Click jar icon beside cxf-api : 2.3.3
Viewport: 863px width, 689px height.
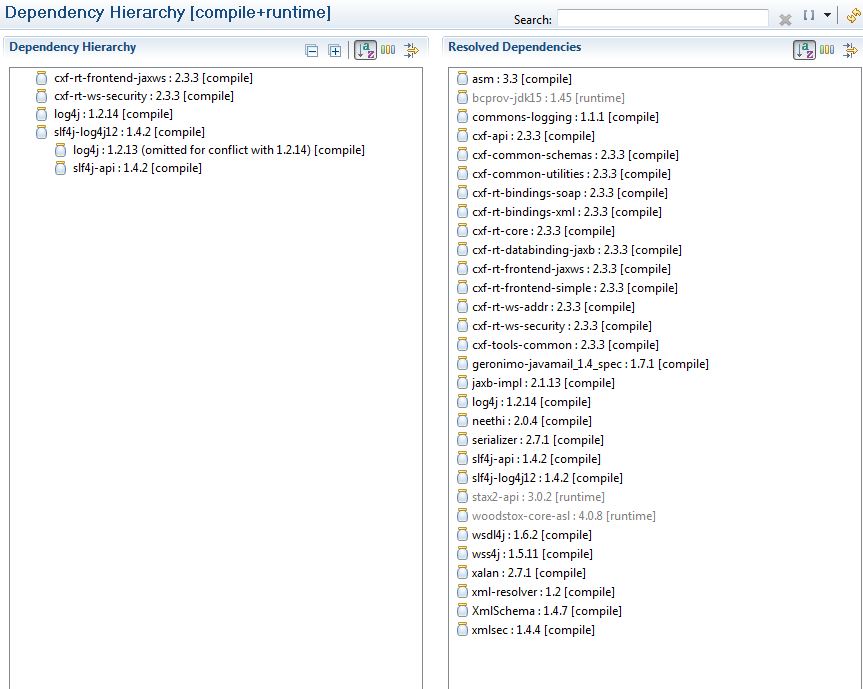(x=462, y=136)
